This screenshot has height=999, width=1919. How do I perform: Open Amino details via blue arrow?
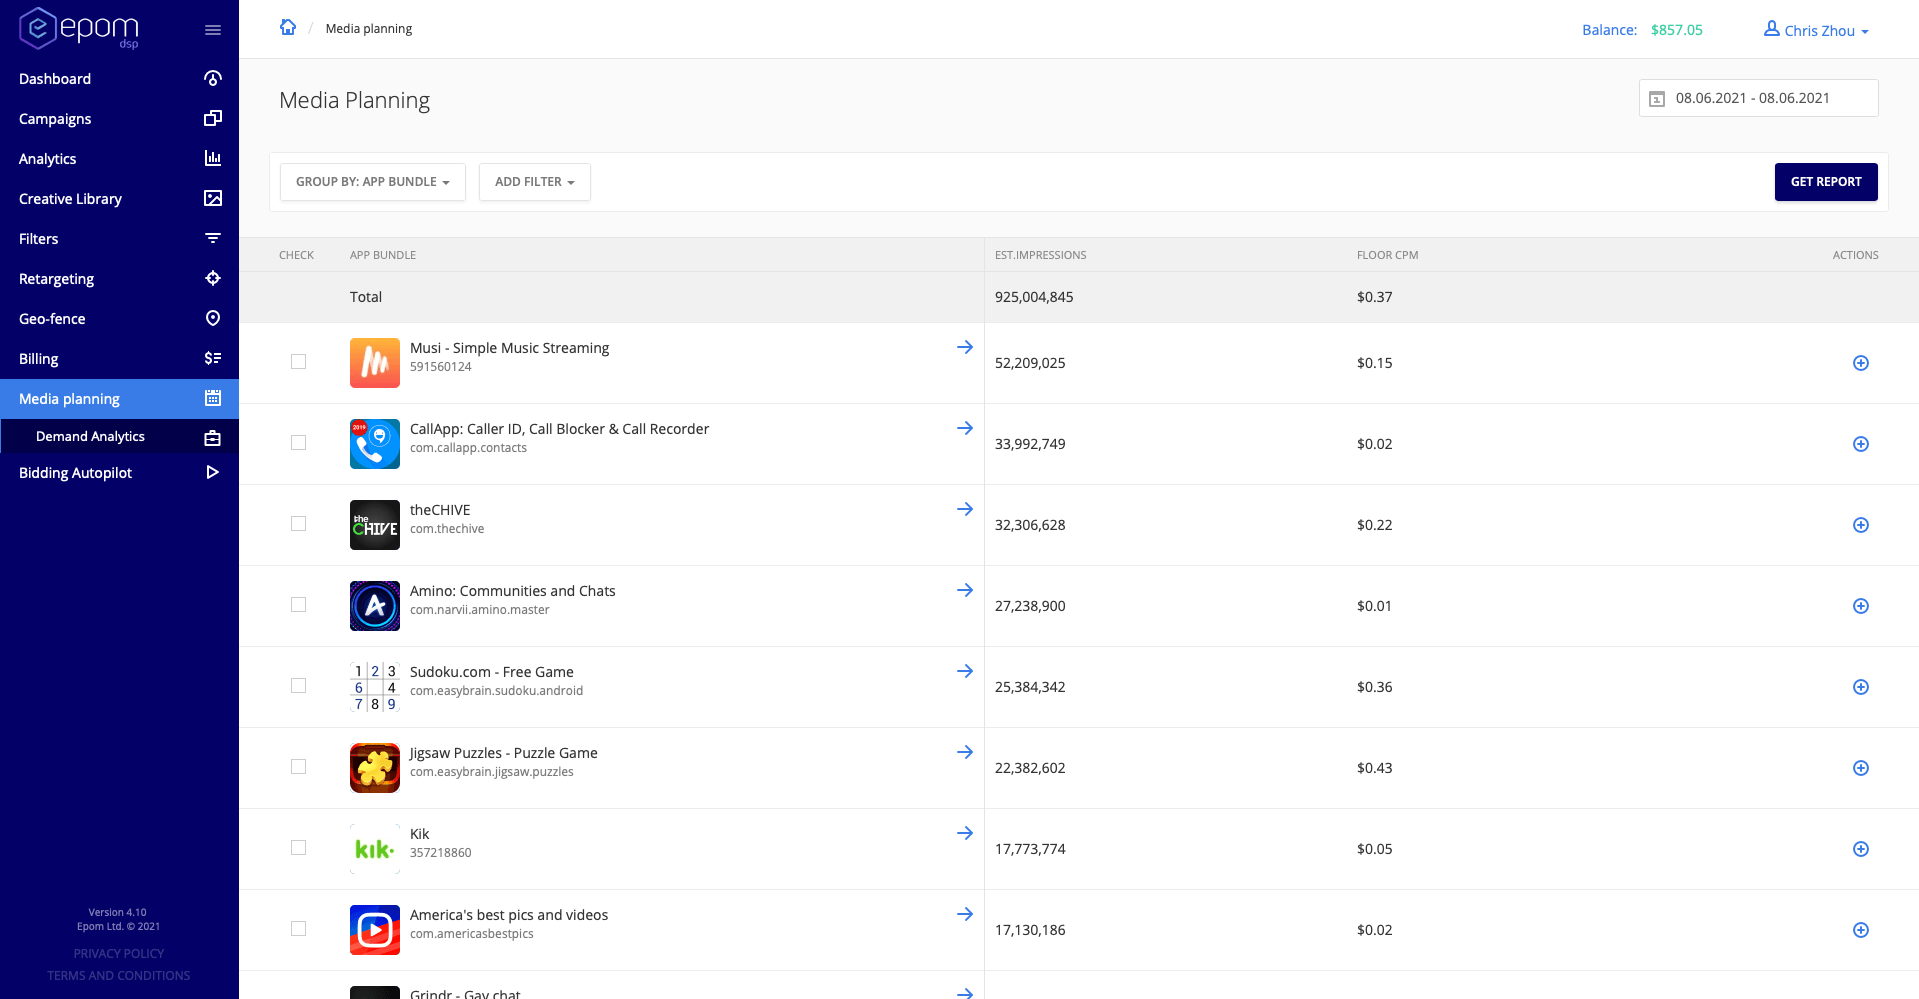(x=965, y=590)
